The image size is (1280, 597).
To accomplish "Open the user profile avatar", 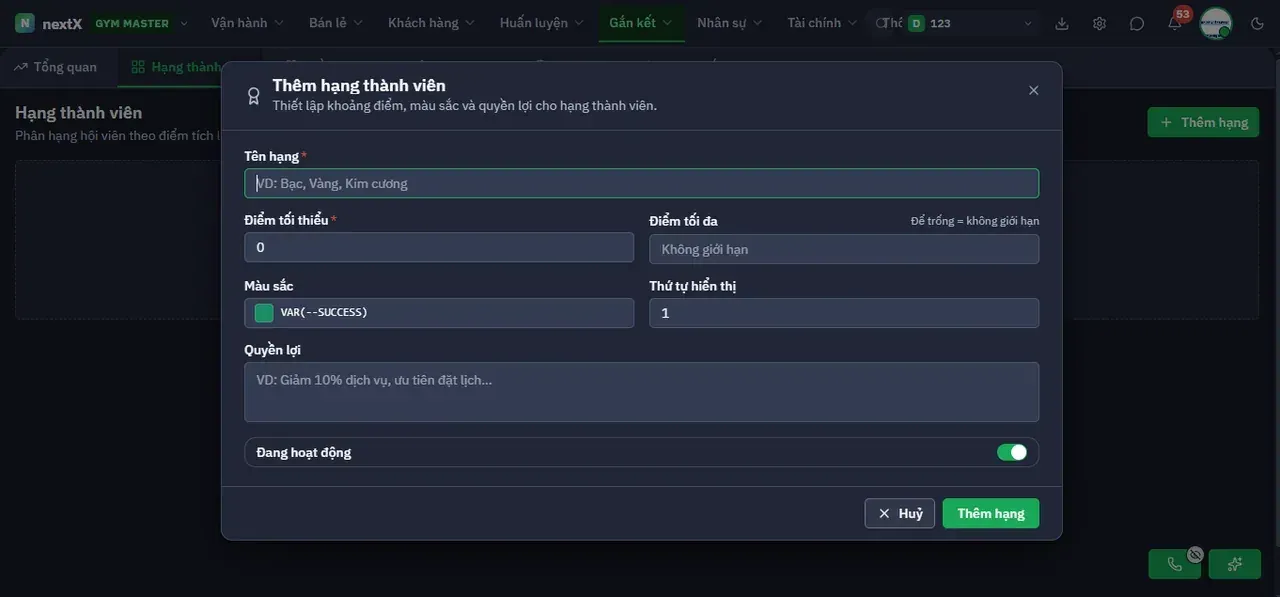I will [x=1216, y=23].
